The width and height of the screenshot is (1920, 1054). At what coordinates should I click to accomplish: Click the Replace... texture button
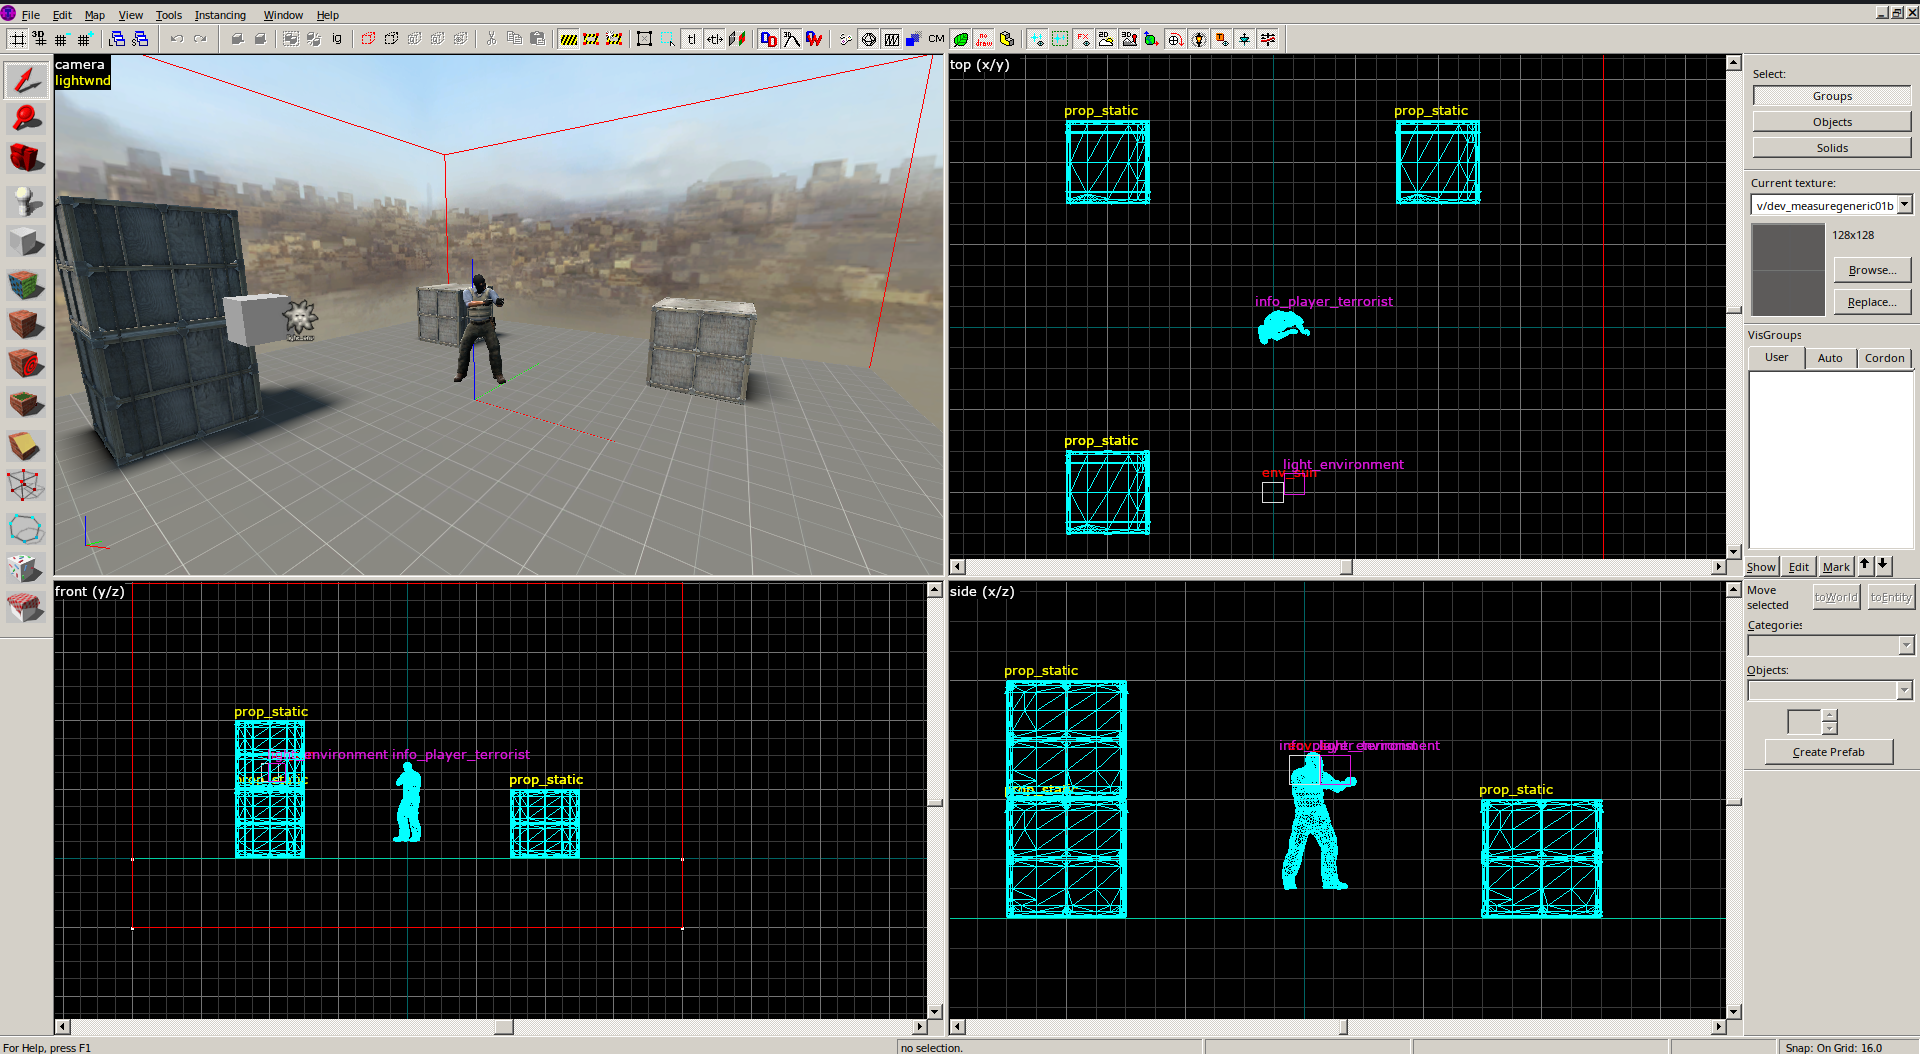1872,302
